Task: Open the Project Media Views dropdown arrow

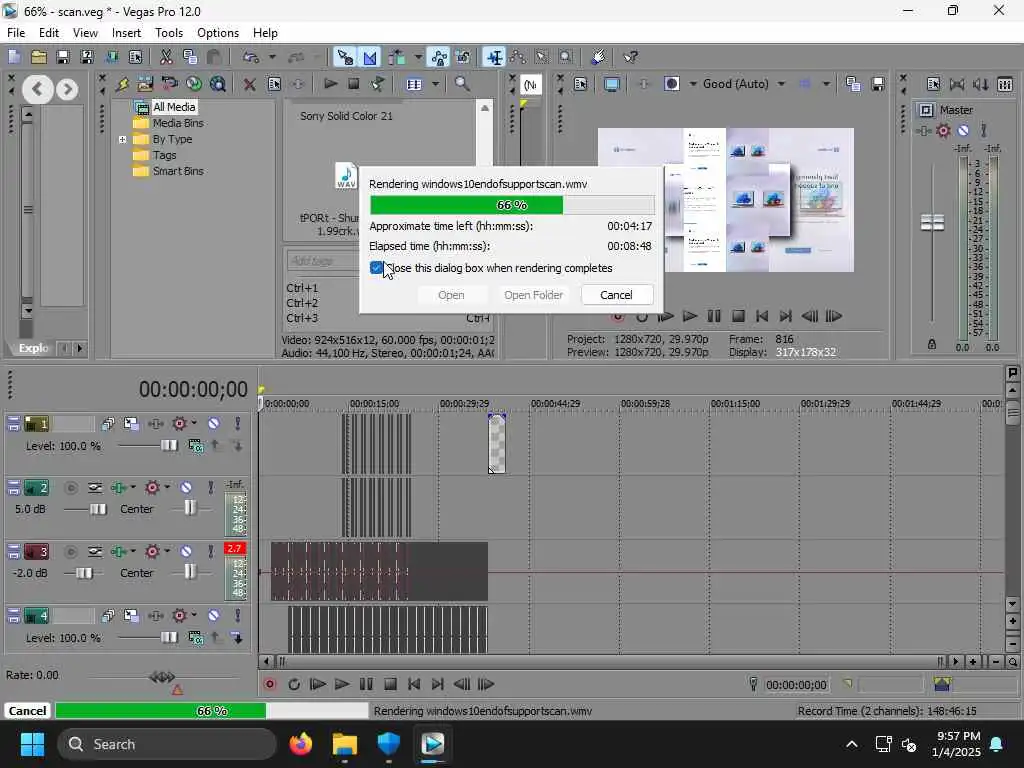Action: pyautogui.click(x=435, y=84)
